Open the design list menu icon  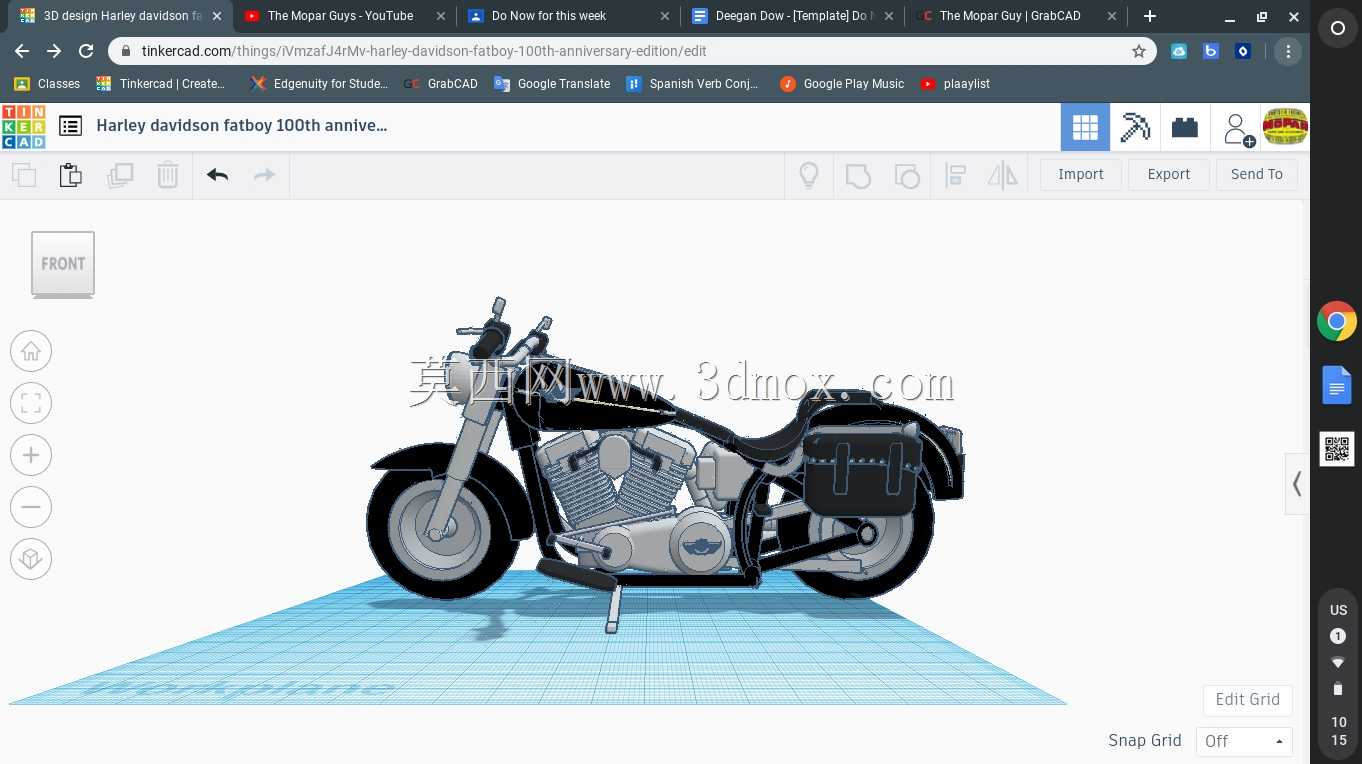pyautogui.click(x=70, y=126)
